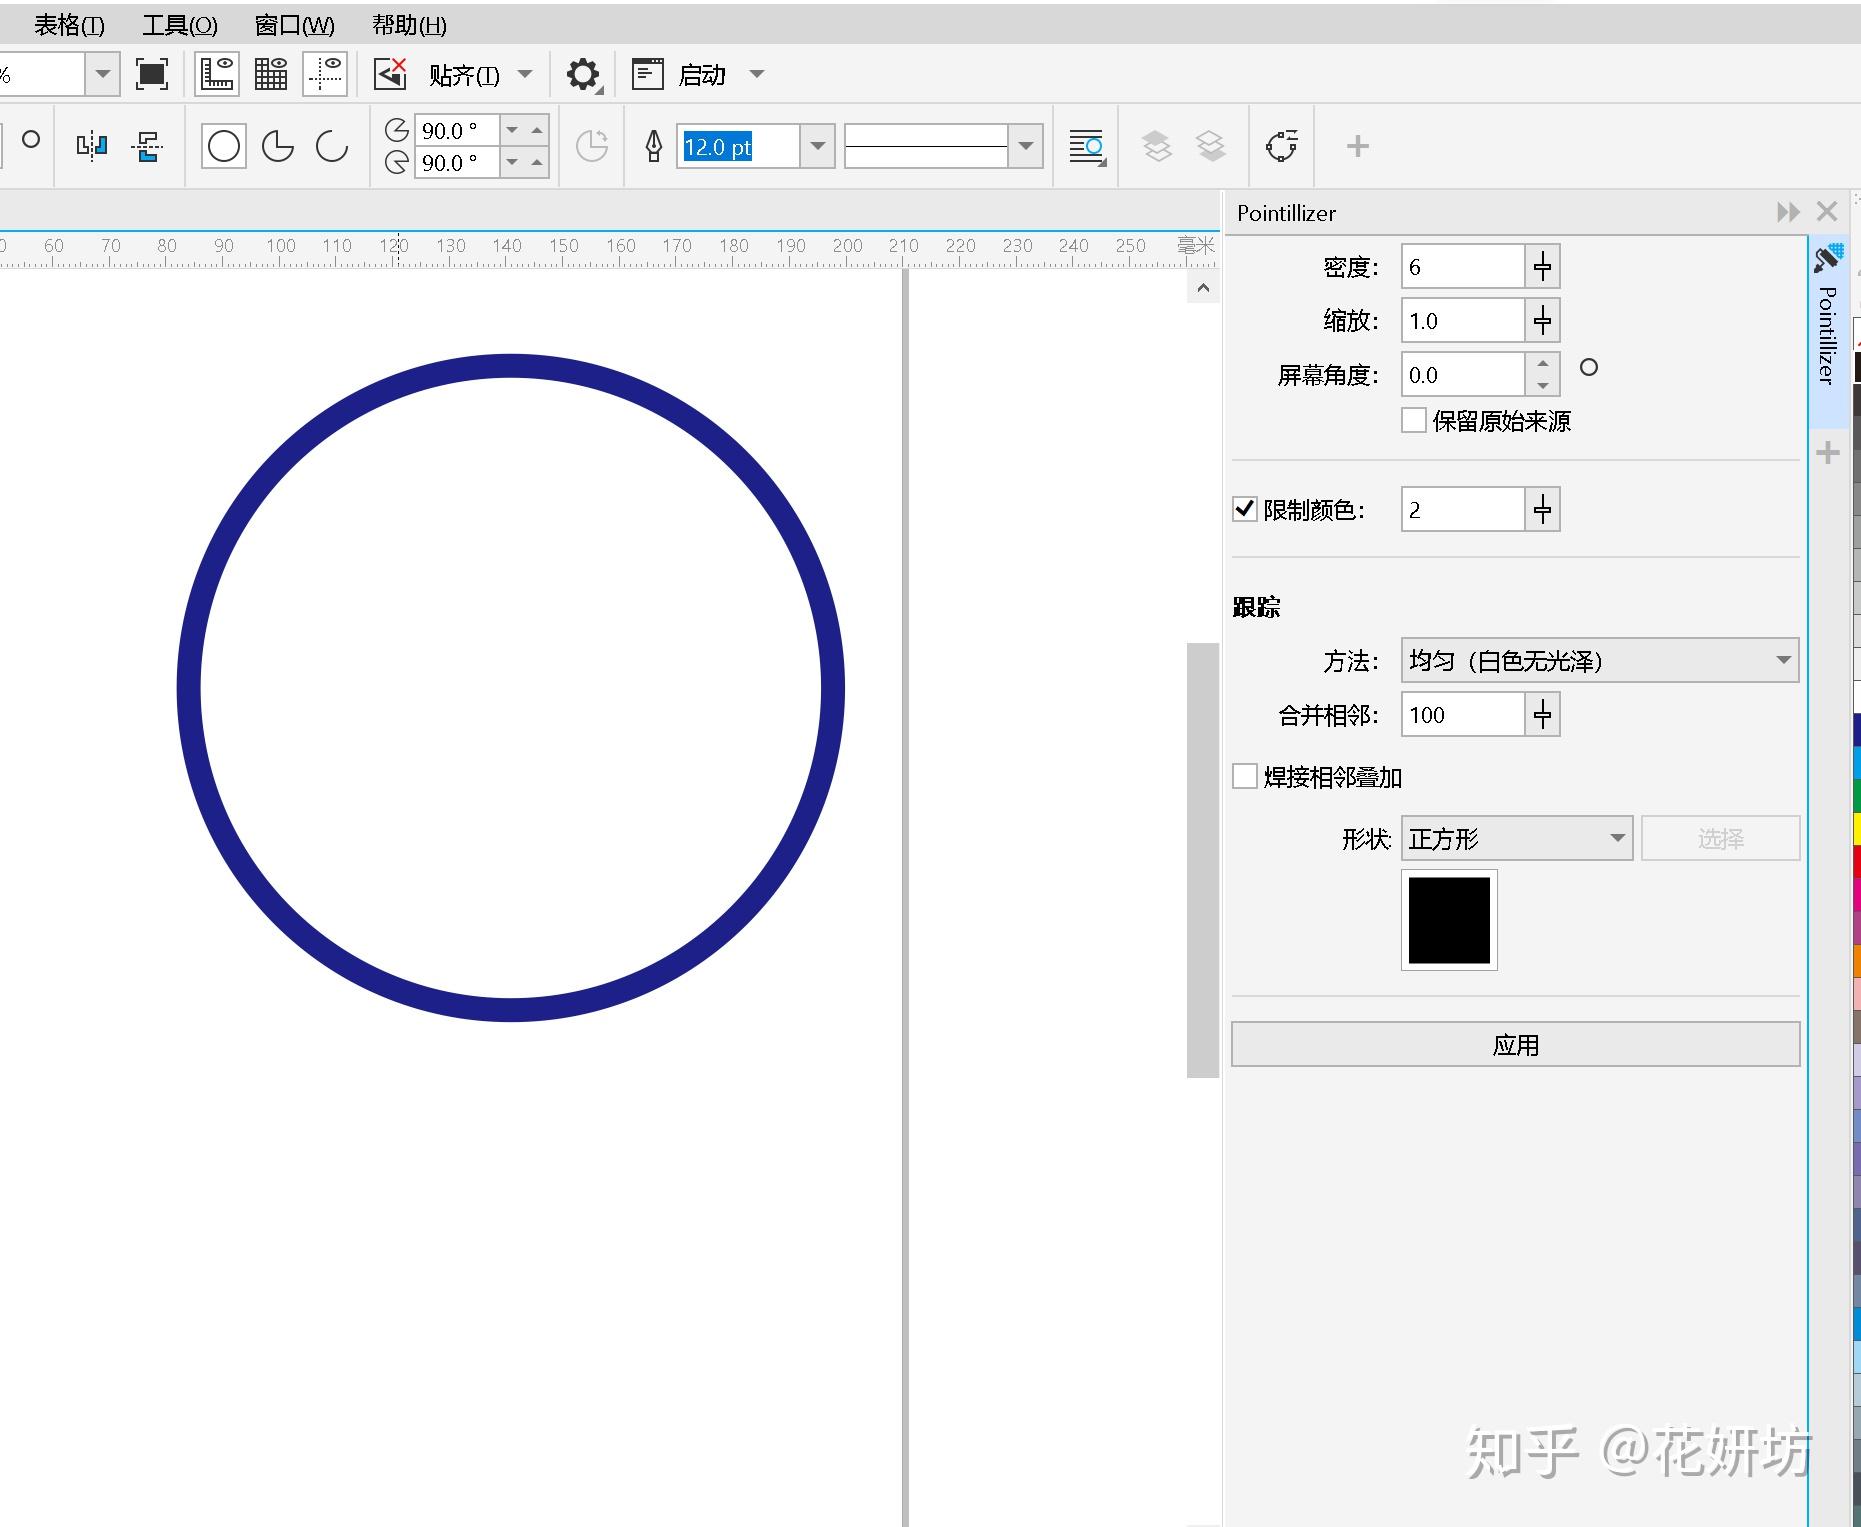Click the vertical scrollbar thumb

click(x=1203, y=860)
